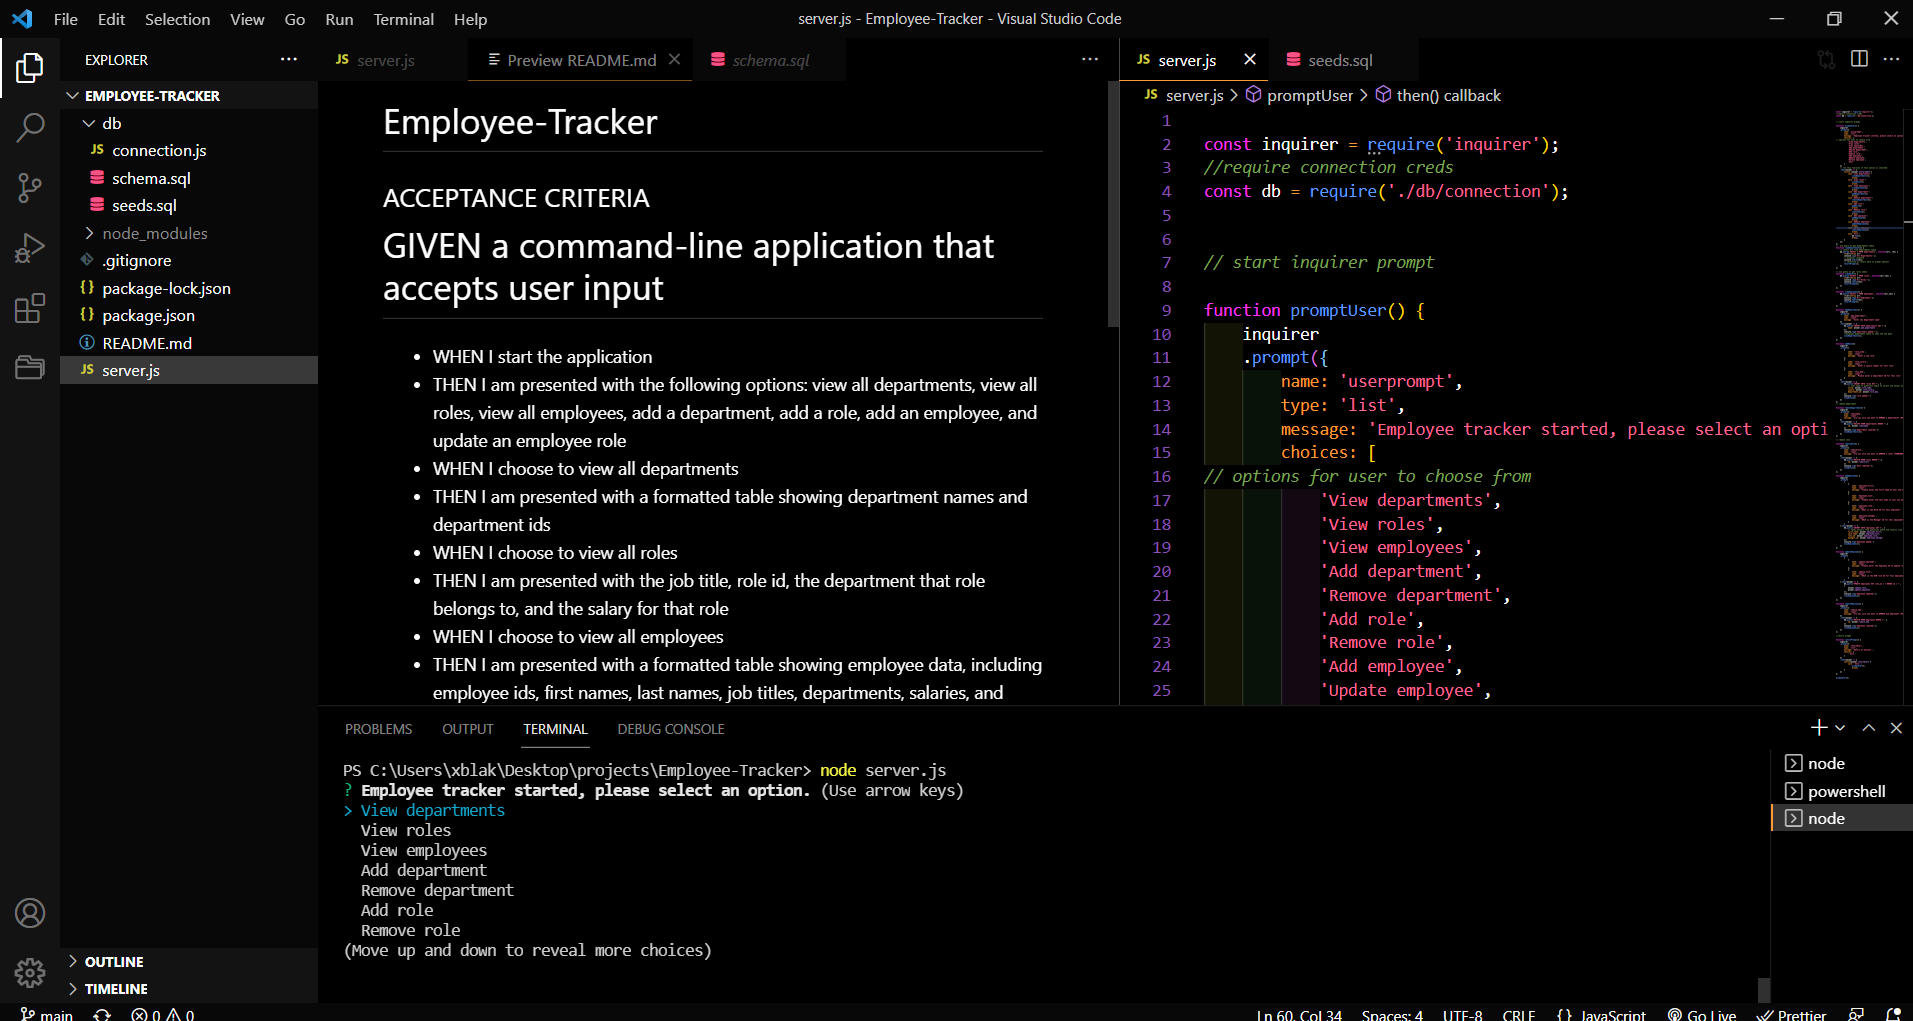Open the Extensions view
1913x1021 pixels.
[x=30, y=308]
